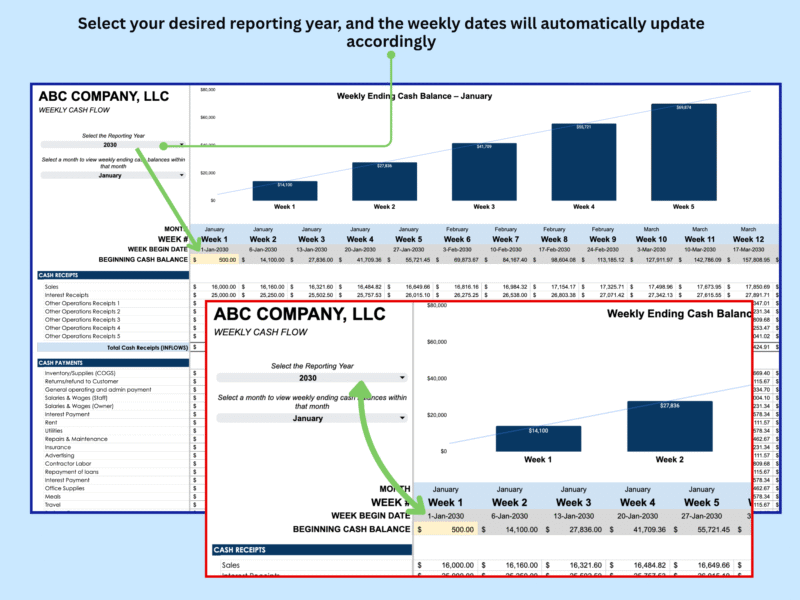The image size is (800, 600).
Task: Click the 98,604.08 beginning cash balance cell
Action: (x=556, y=260)
